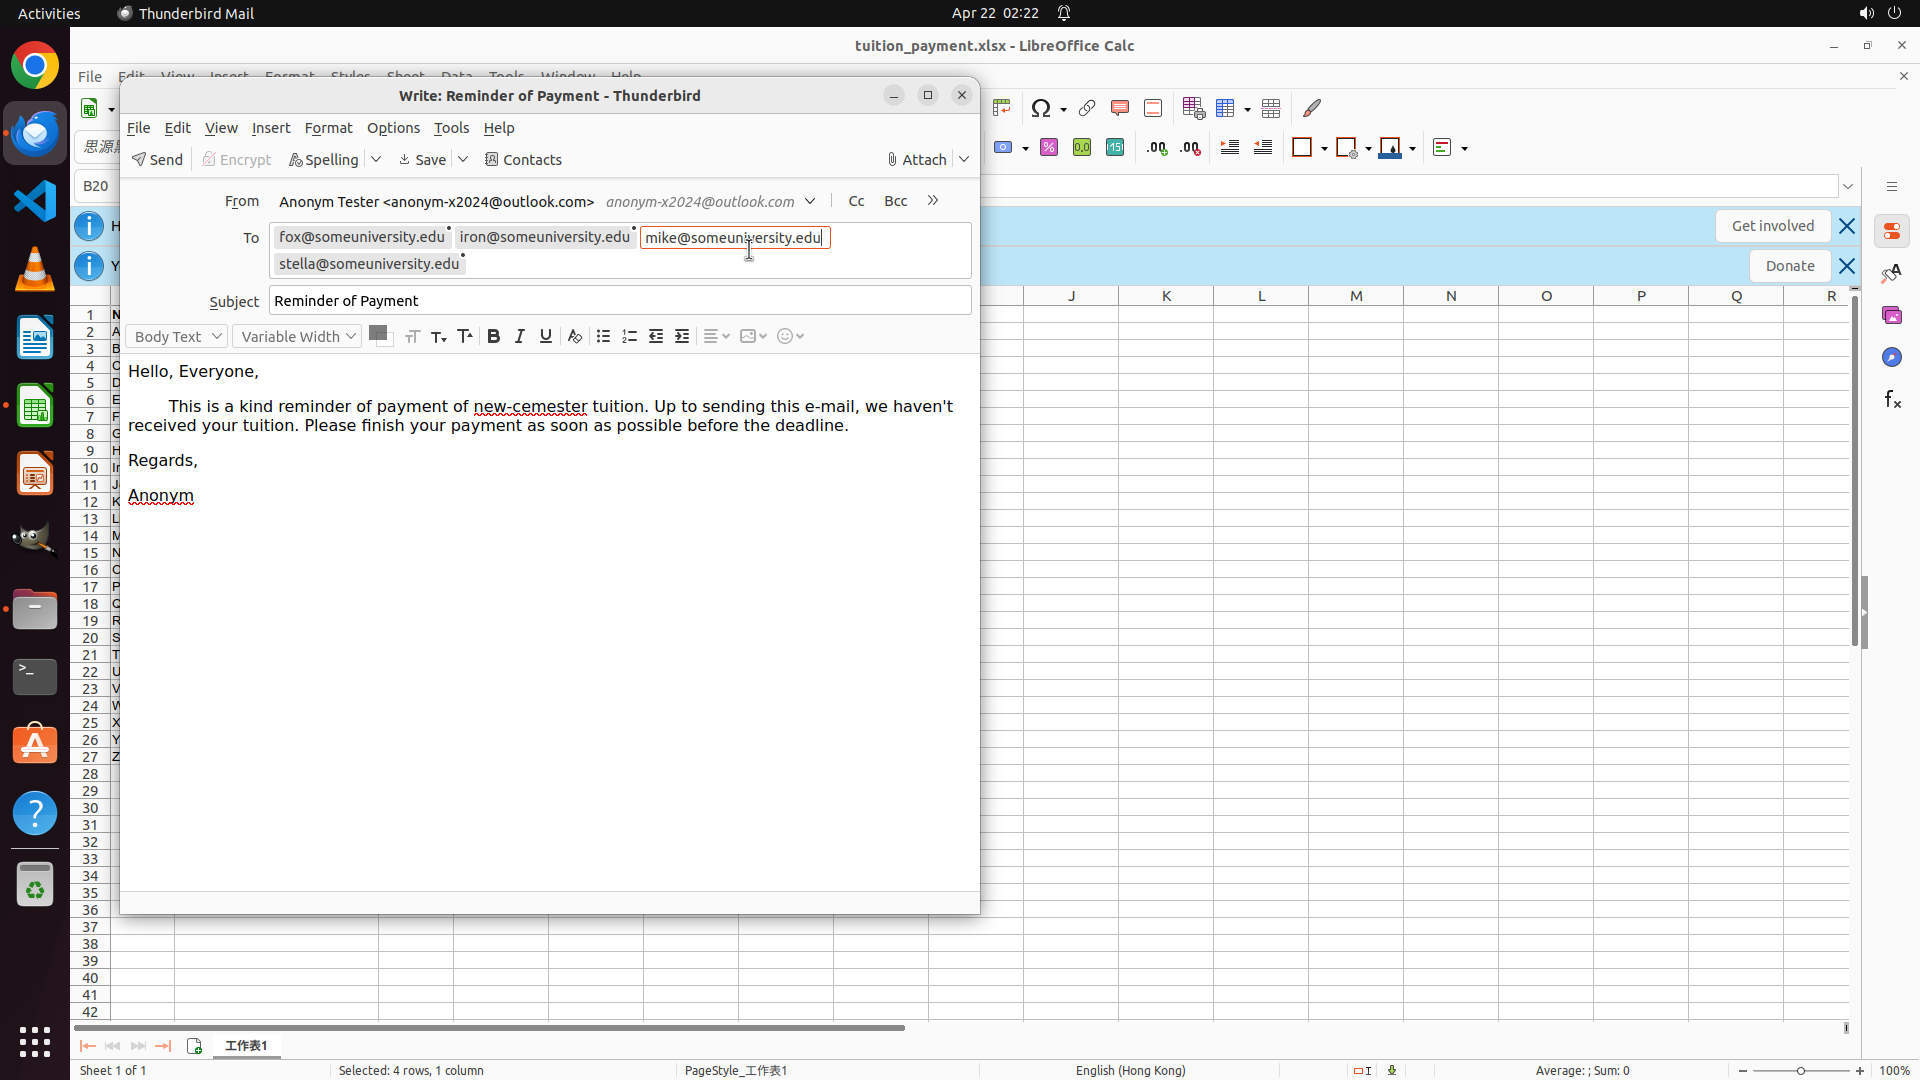The height and width of the screenshot is (1080, 1920).
Task: Send the Reminder of Payment email
Action: (157, 160)
